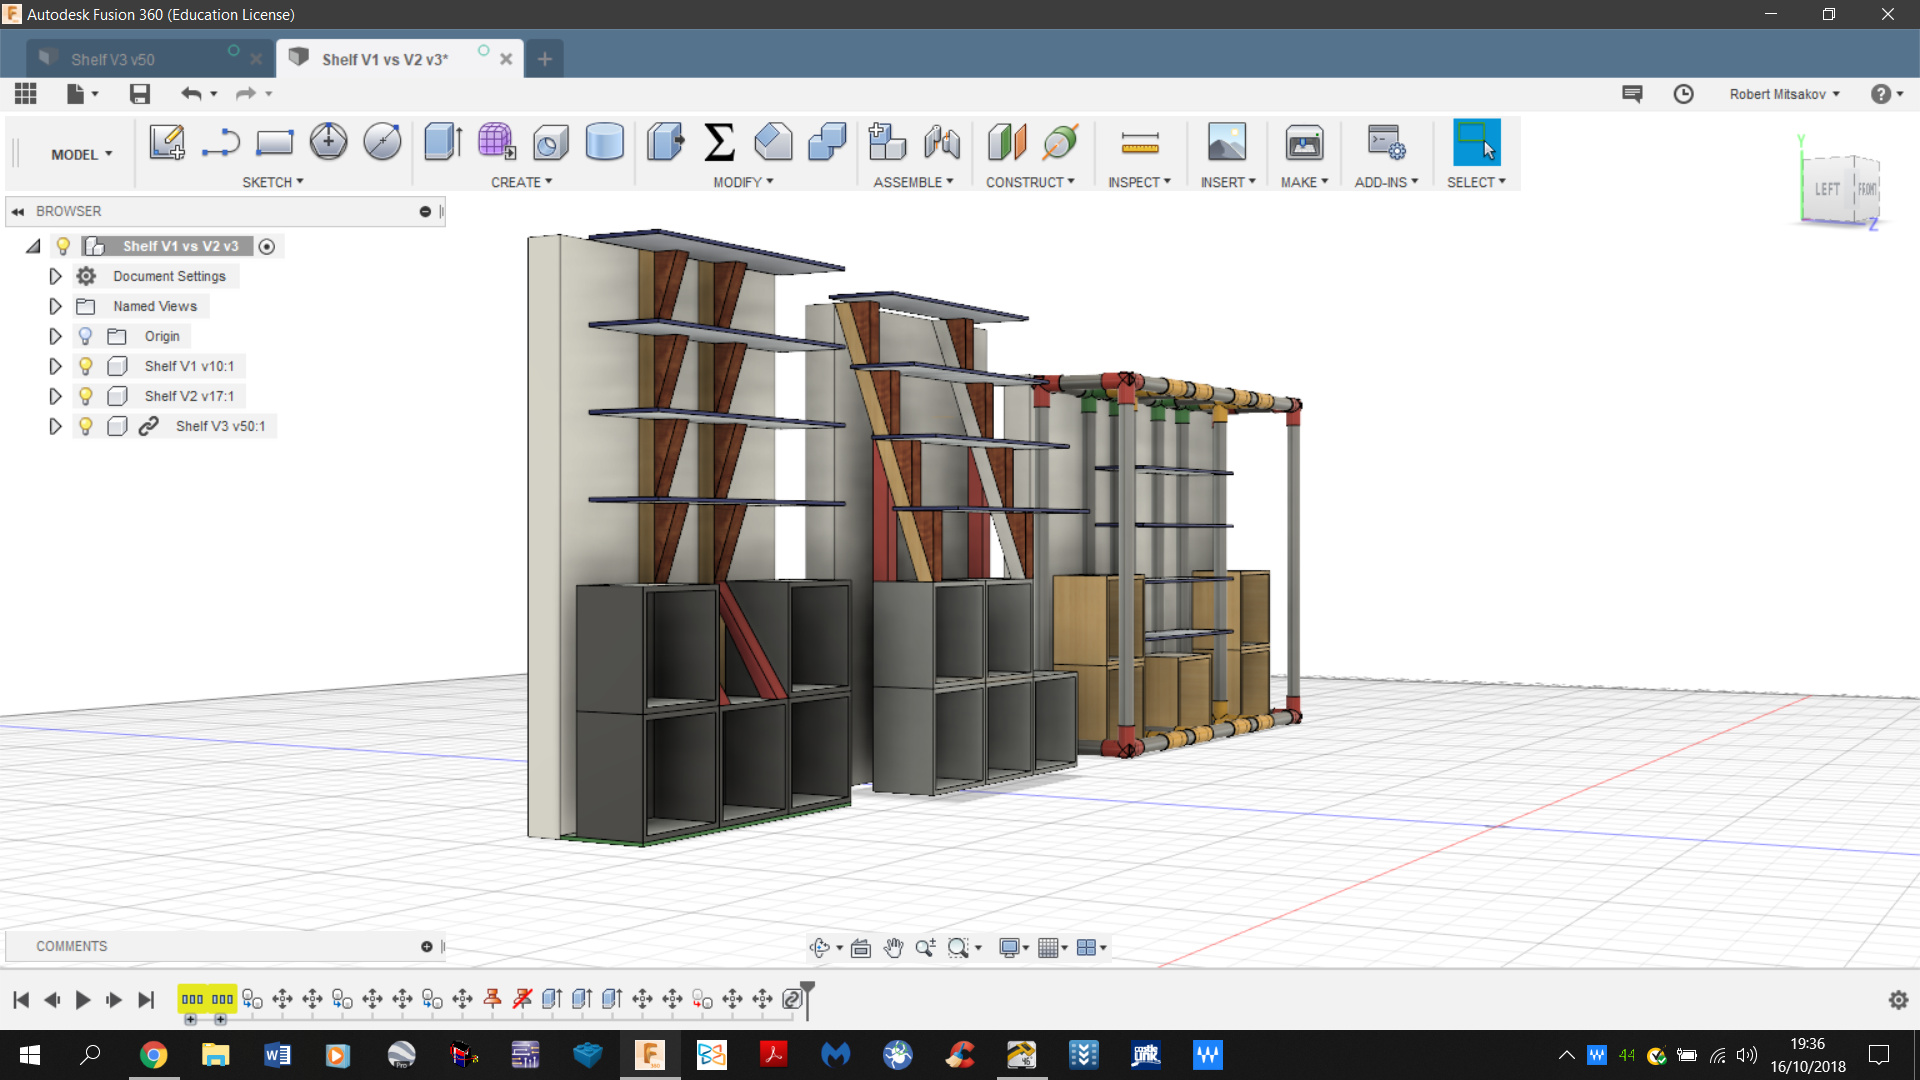
Task: Collapse the root Shelf V1 vs V2 v3 node
Action: [33, 246]
